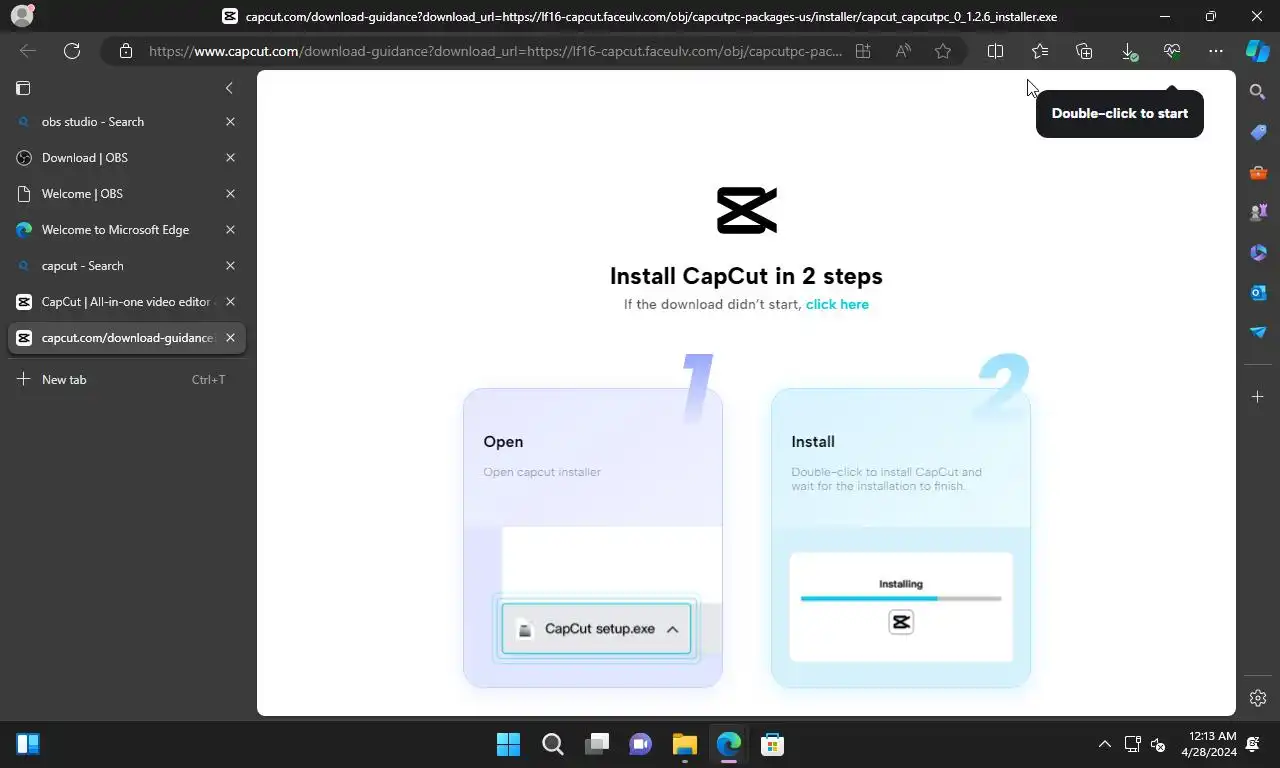This screenshot has height=768, width=1280.
Task: Open Task View on taskbar
Action: [x=596, y=744]
